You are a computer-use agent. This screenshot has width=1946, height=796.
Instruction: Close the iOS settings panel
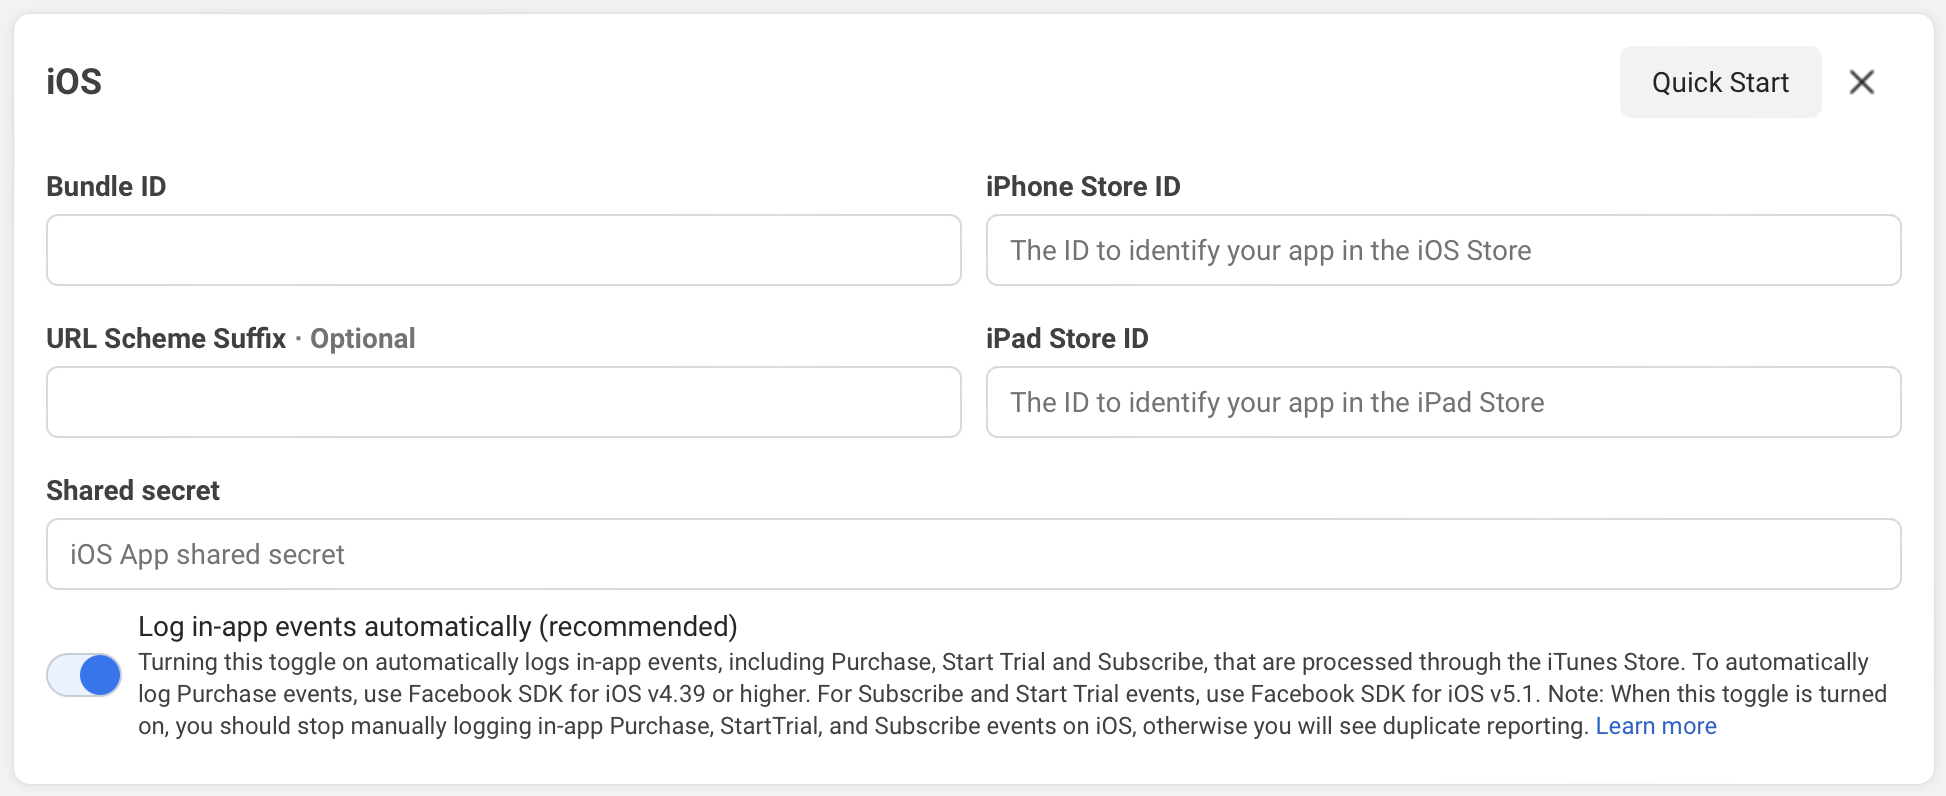(1861, 82)
